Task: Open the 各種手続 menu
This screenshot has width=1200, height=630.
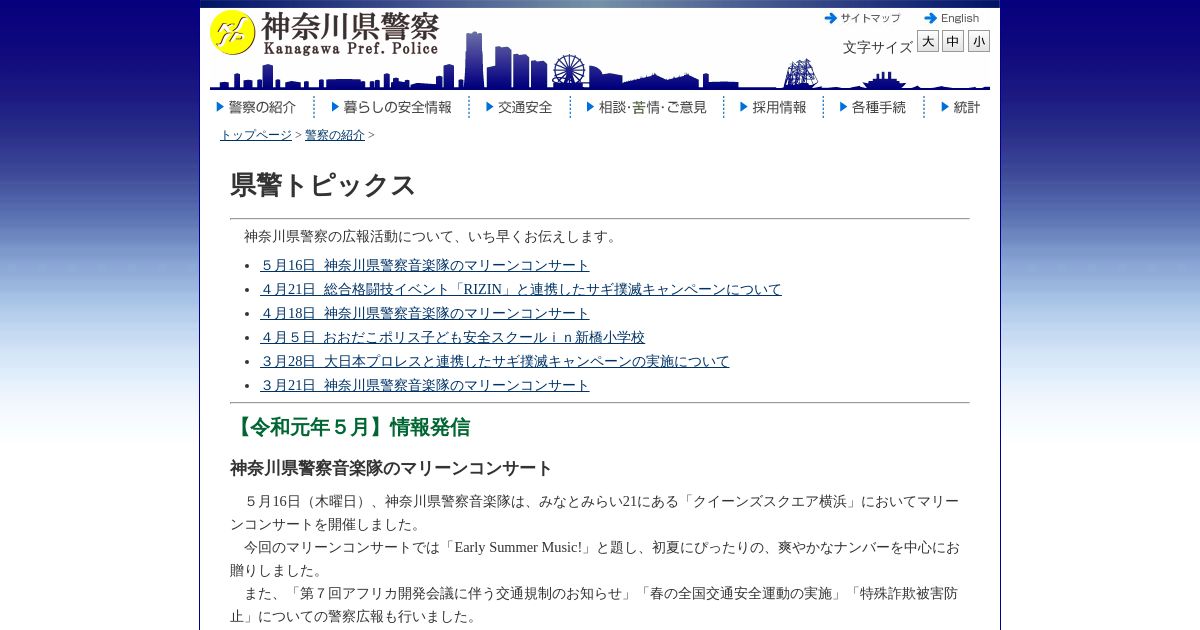Action: [872, 107]
